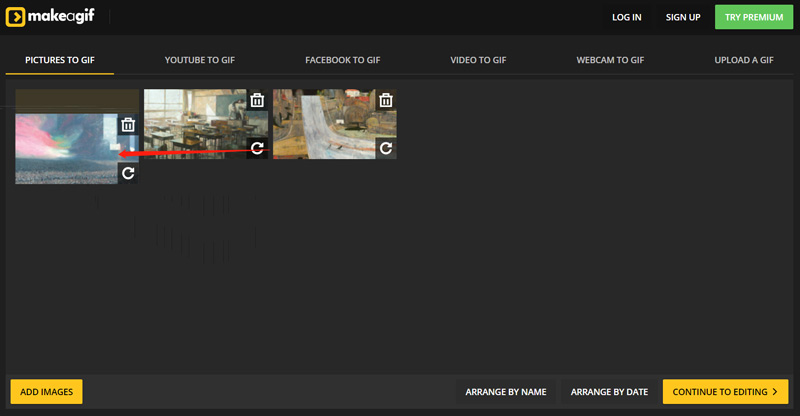This screenshot has width=800, height=416.
Task: Delete the third thumbnail image
Action: coord(386,100)
